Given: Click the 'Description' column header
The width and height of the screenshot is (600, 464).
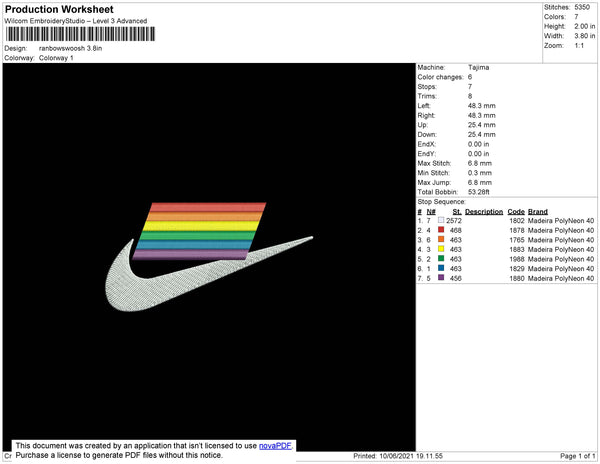Looking at the screenshot, I should click(x=484, y=212).
